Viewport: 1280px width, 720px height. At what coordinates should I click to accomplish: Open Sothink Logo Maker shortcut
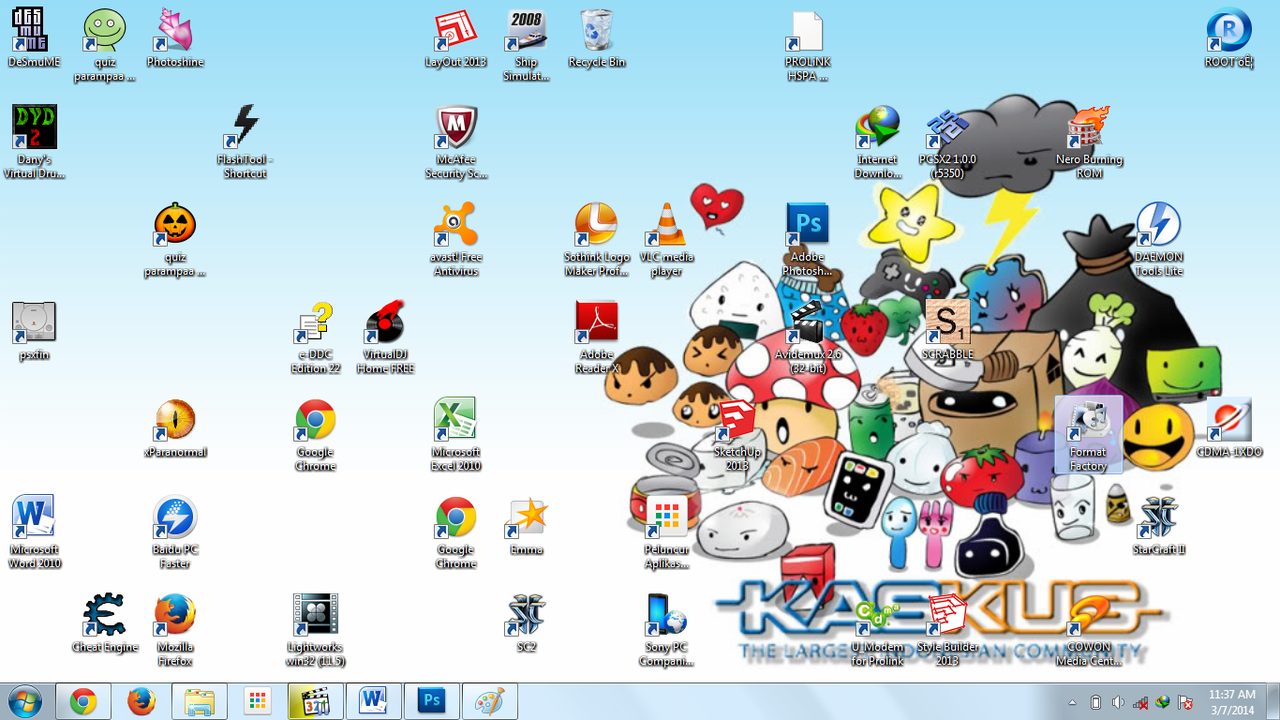[597, 239]
